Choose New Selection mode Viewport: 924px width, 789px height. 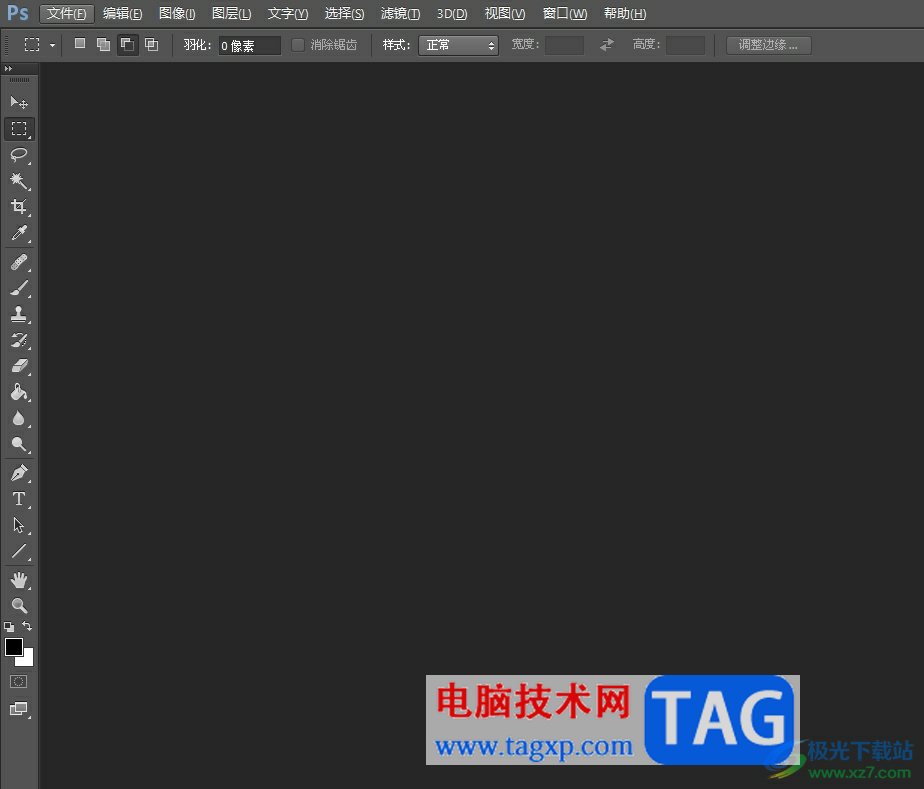pyautogui.click(x=80, y=44)
